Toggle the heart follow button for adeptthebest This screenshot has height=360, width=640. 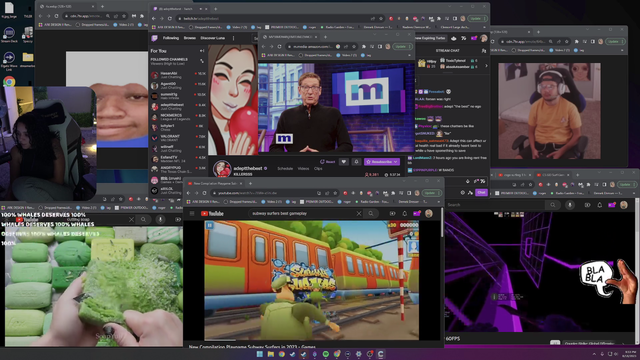pos(344,162)
